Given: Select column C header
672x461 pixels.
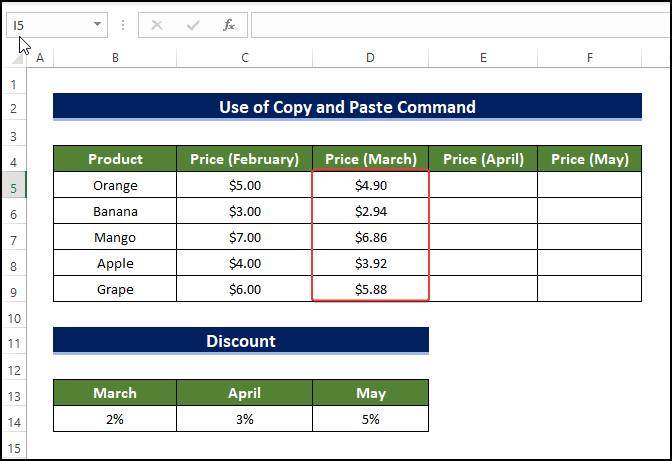Looking at the screenshot, I should tap(245, 58).
